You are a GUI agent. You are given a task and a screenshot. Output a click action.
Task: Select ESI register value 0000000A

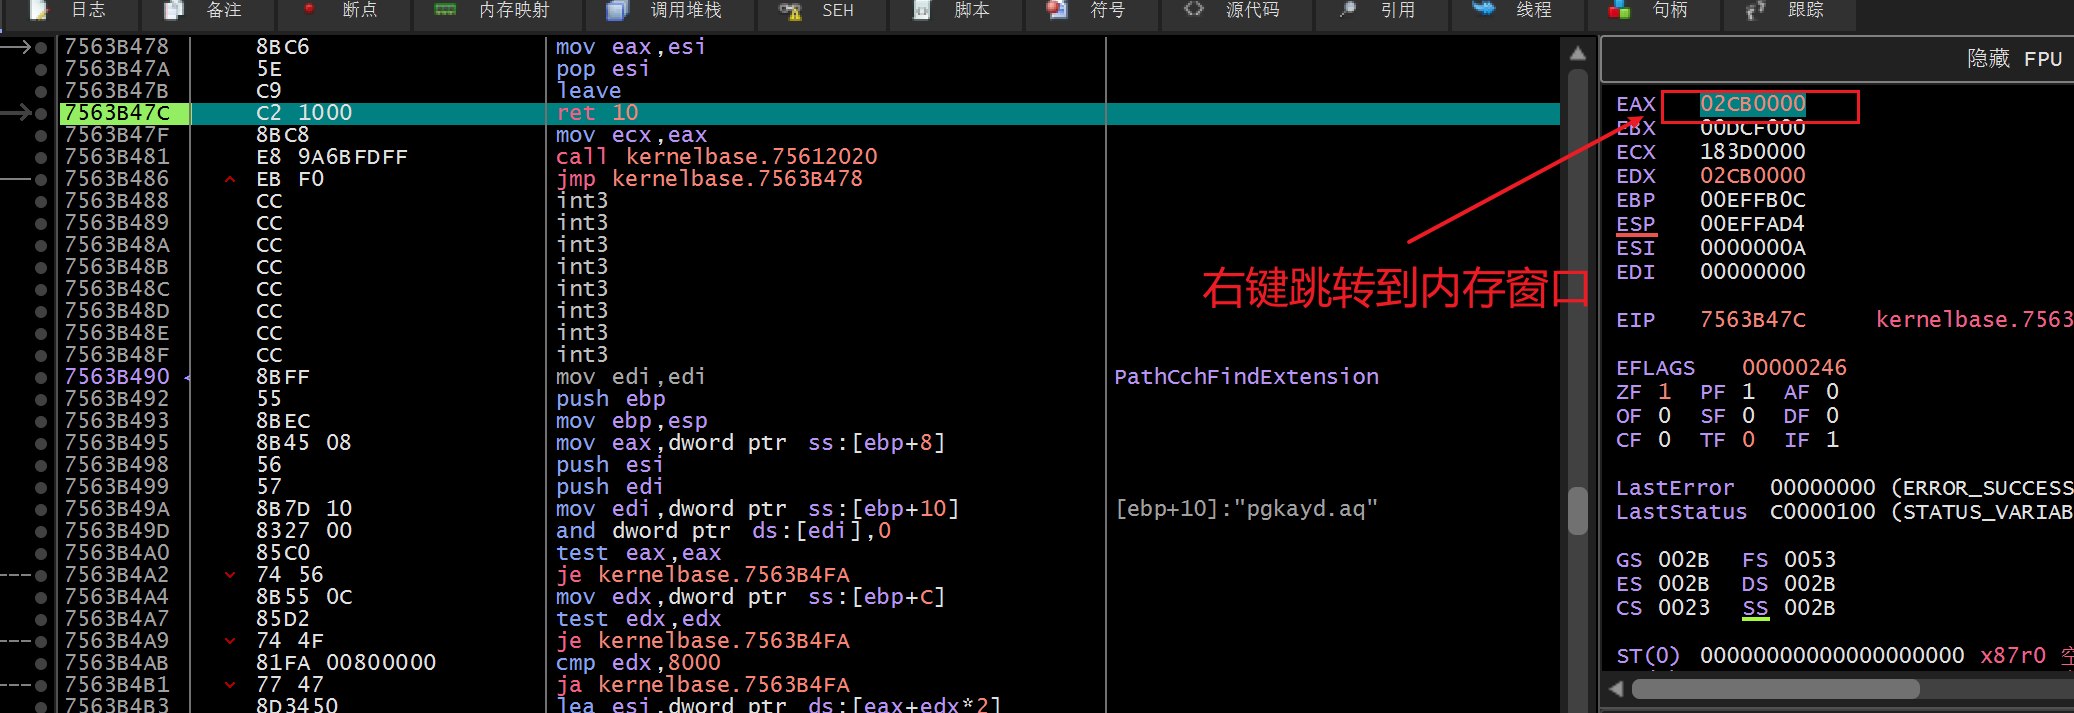[x=1753, y=248]
